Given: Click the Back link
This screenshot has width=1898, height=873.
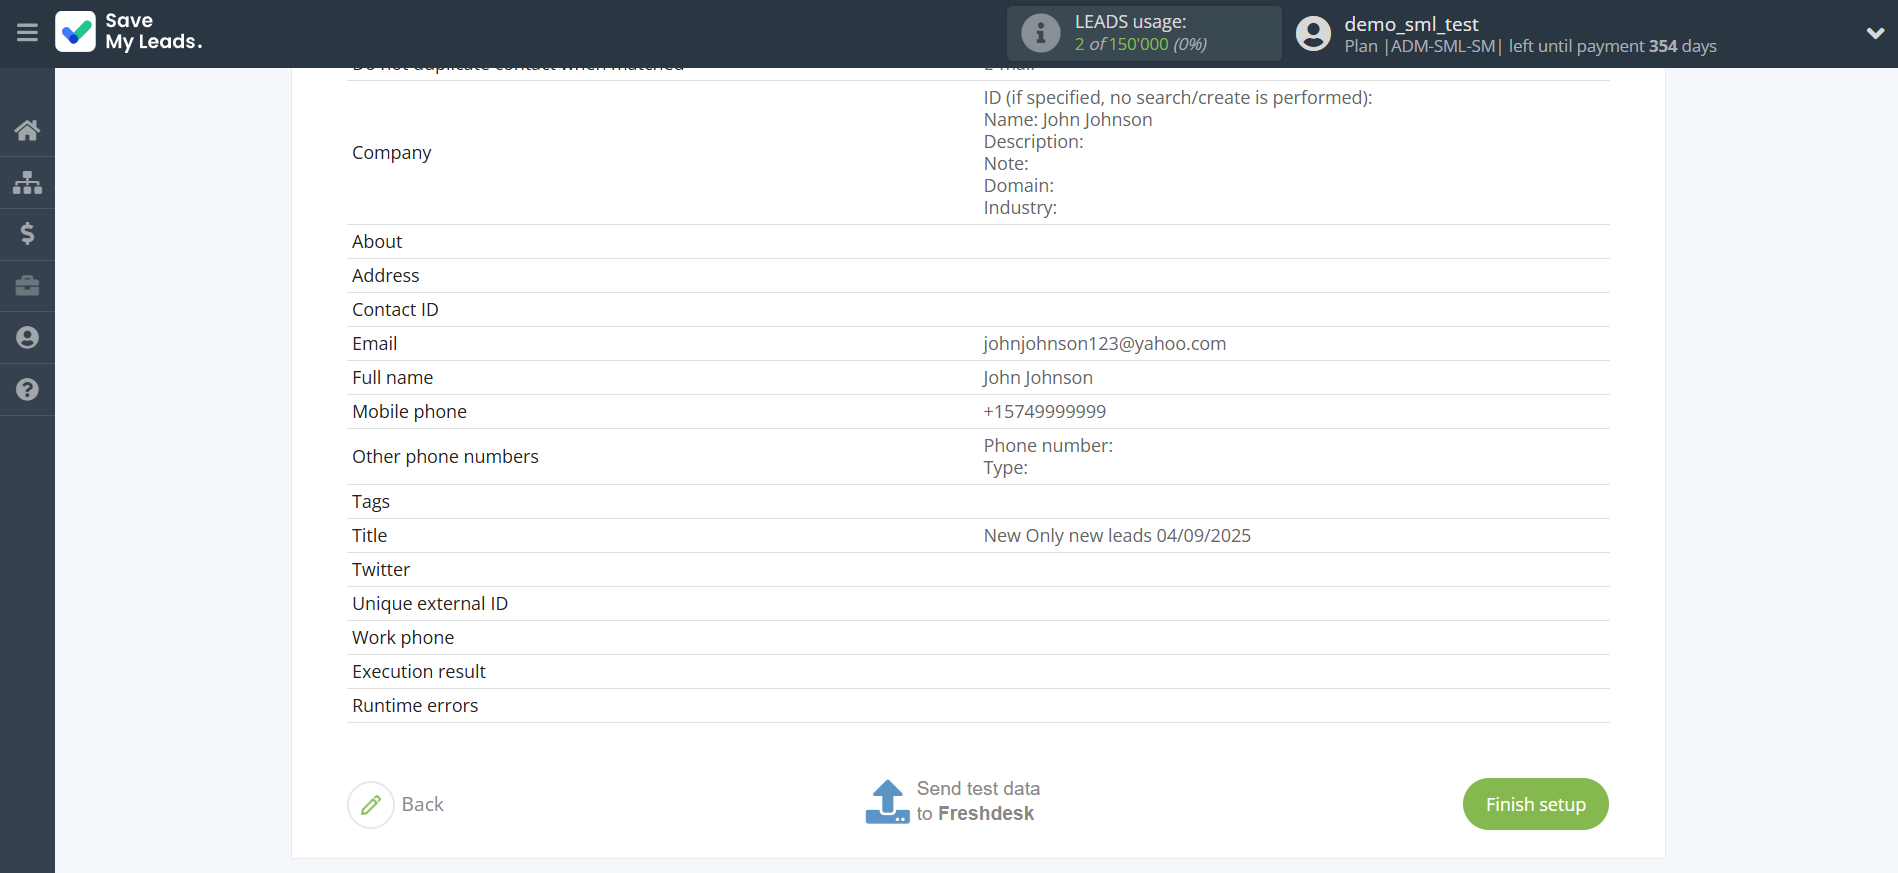Looking at the screenshot, I should tap(422, 805).
